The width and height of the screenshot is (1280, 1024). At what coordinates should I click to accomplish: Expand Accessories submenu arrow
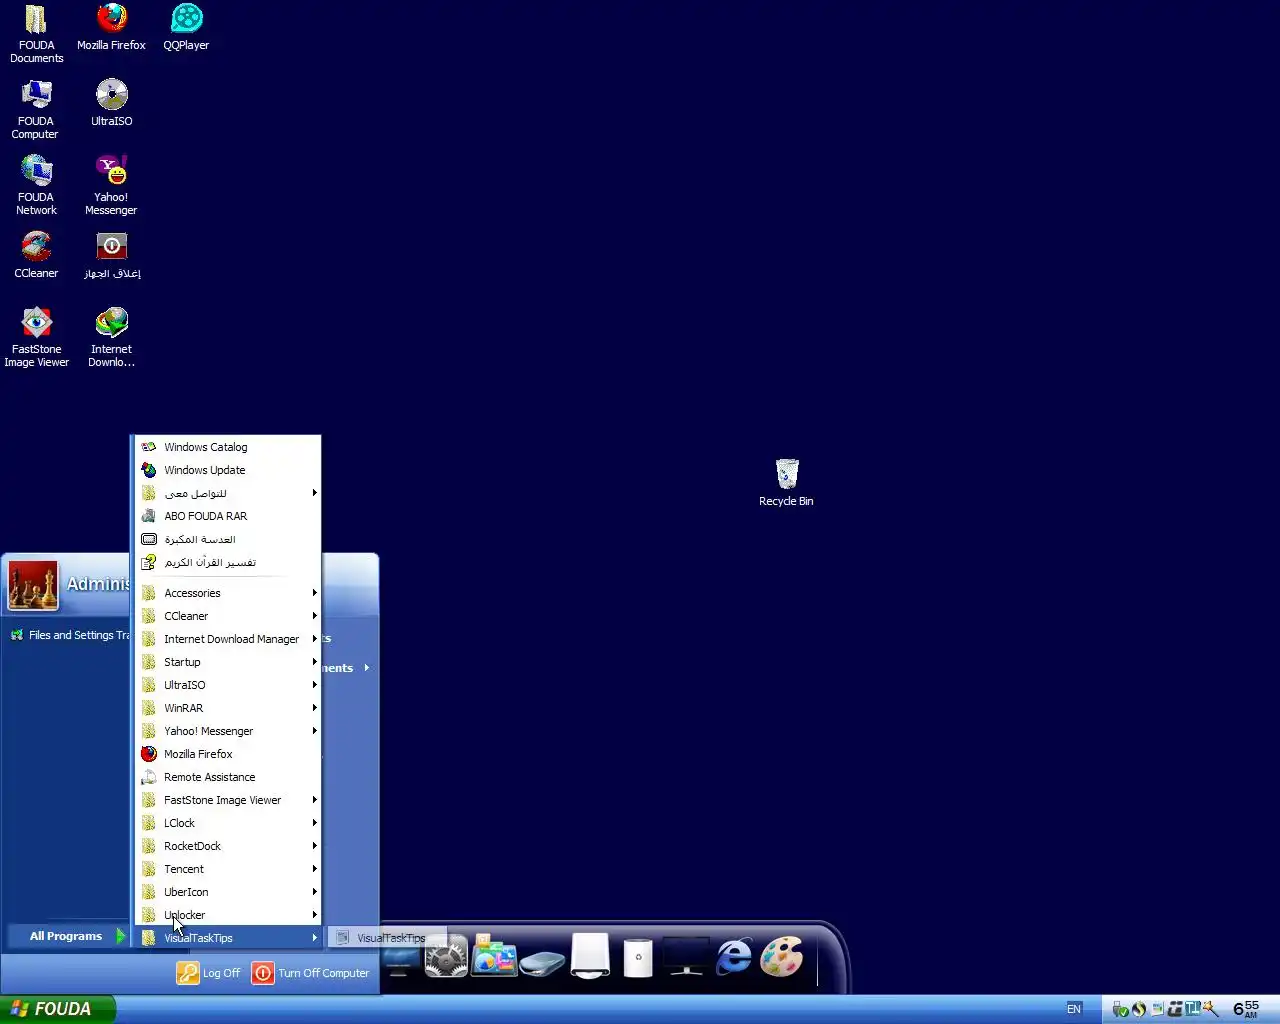click(314, 593)
